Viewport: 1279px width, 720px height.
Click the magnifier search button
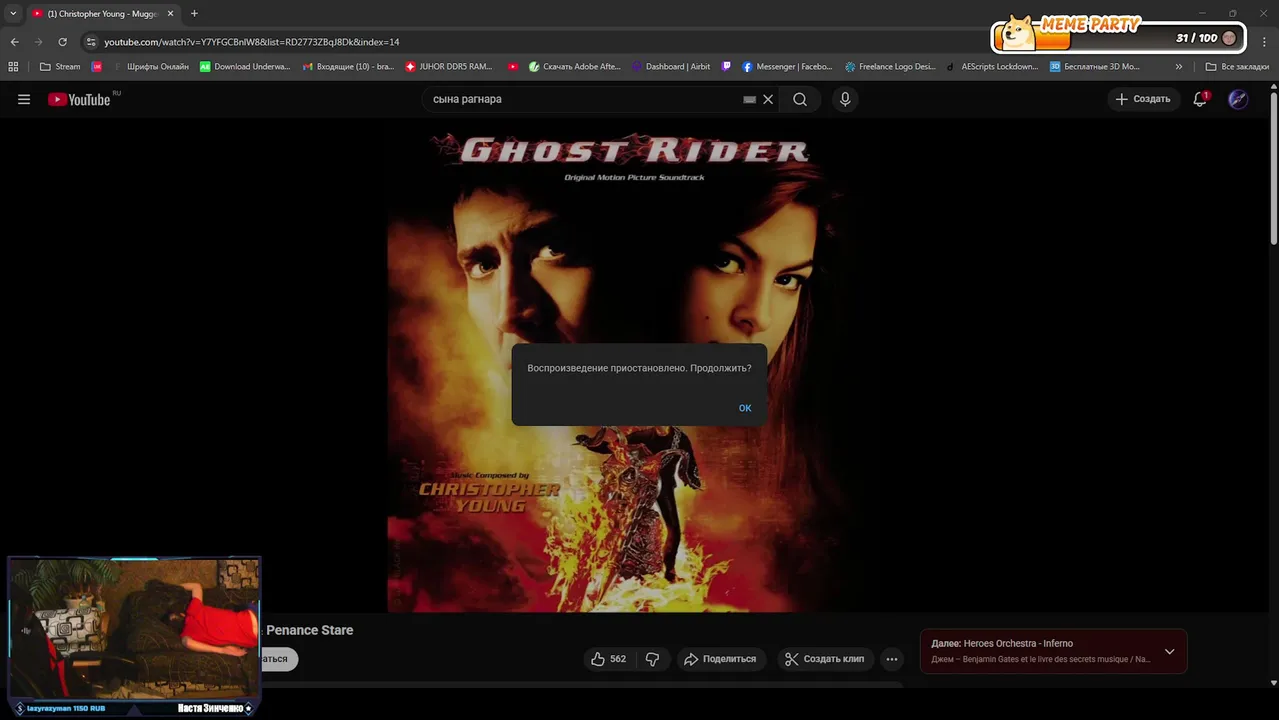[800, 99]
